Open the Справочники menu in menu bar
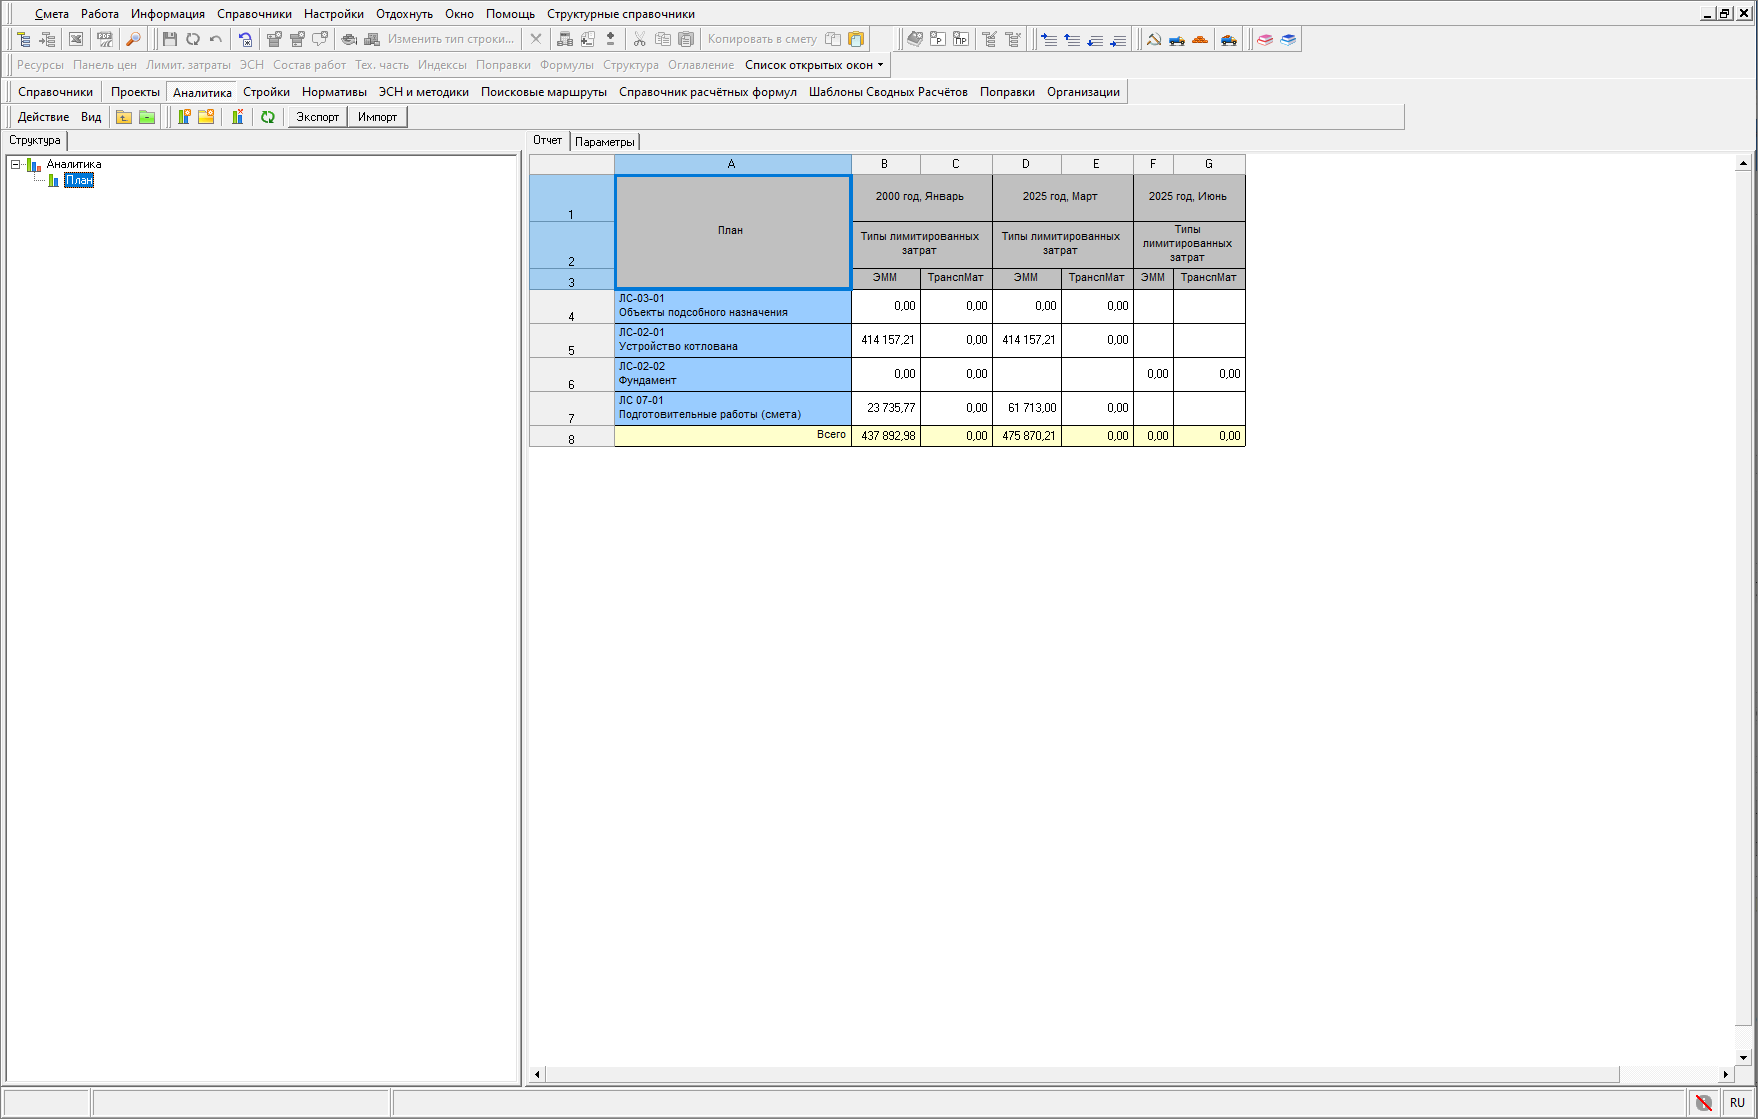 [254, 14]
